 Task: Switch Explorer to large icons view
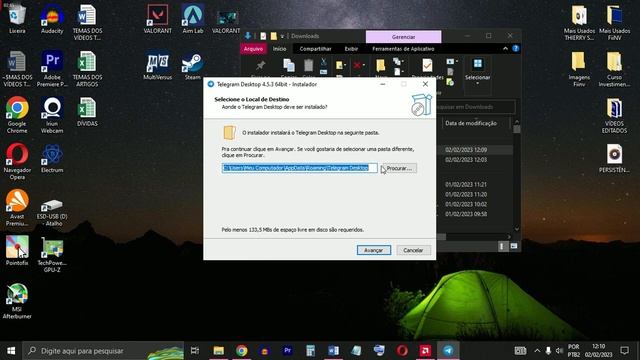[513, 246]
